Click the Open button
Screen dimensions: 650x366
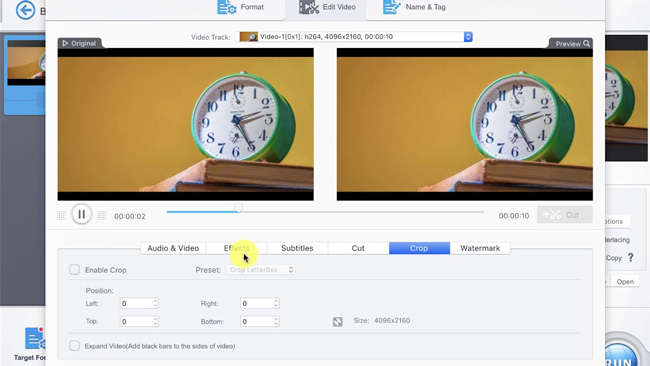point(625,282)
